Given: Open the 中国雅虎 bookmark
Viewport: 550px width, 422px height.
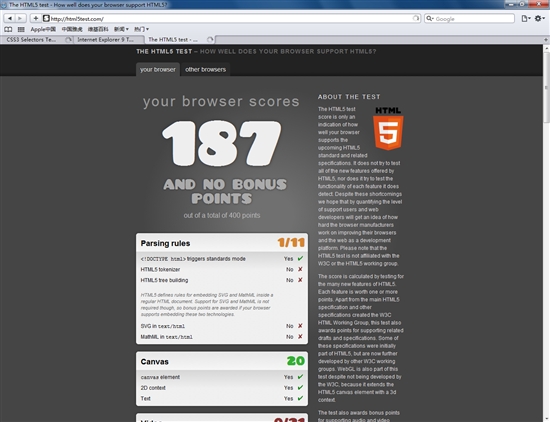Looking at the screenshot, I should (x=72, y=29).
